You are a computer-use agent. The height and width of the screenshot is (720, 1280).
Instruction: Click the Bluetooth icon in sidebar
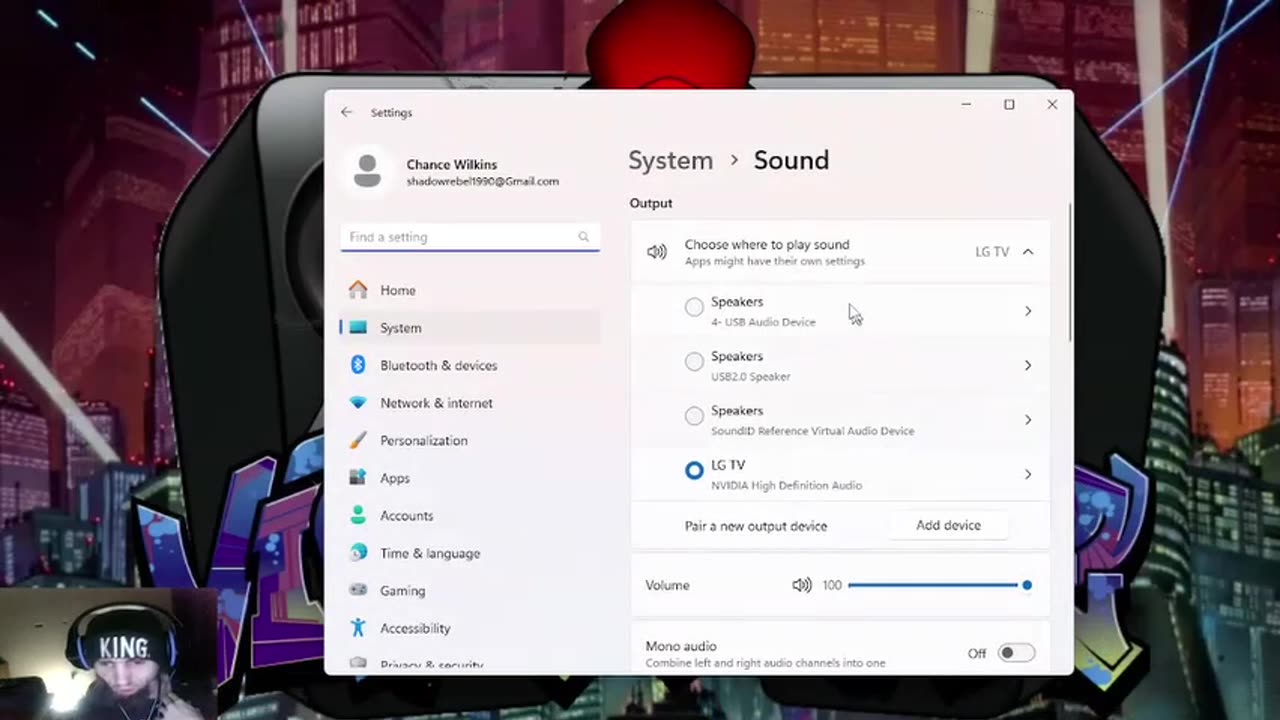358,365
